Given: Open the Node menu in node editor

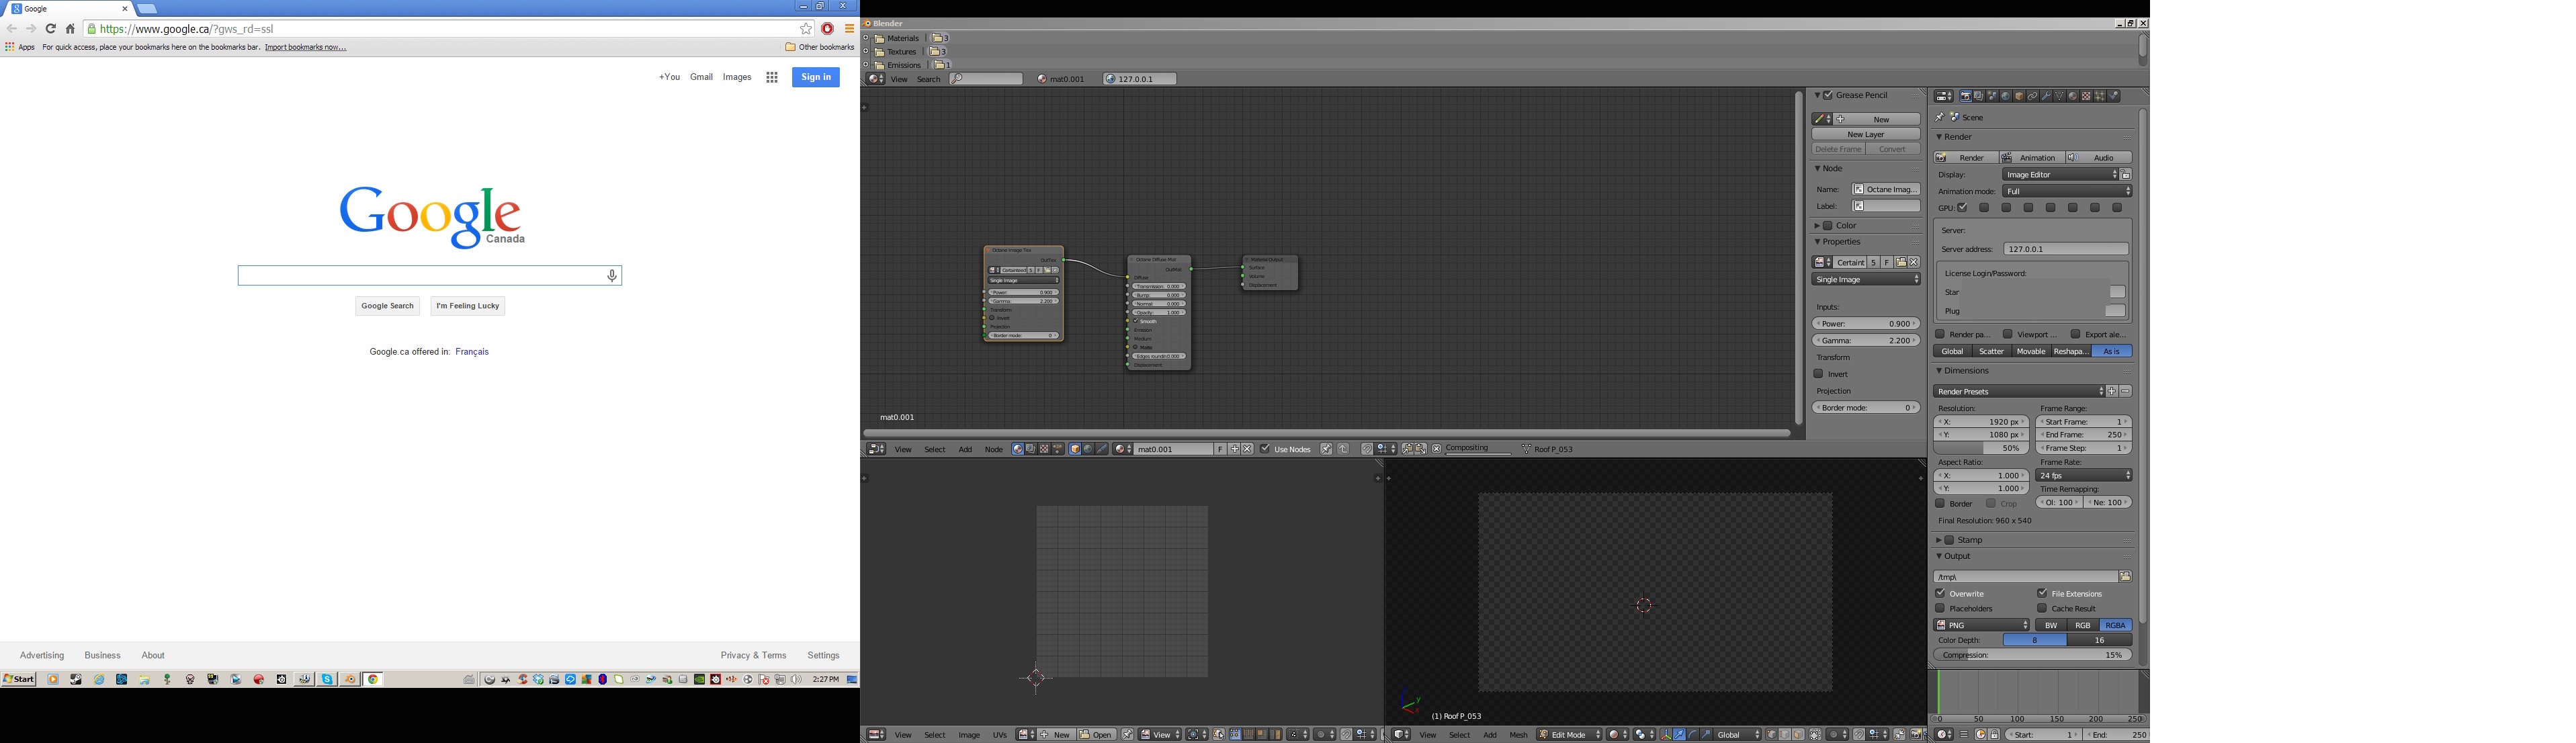Looking at the screenshot, I should click(993, 450).
